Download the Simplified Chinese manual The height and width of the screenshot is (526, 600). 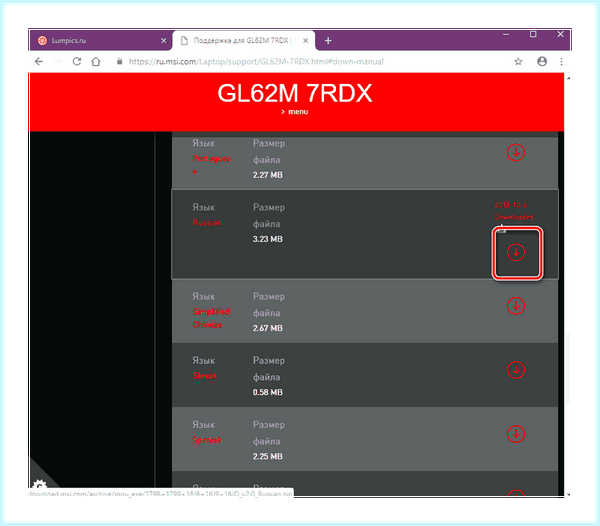point(515,306)
